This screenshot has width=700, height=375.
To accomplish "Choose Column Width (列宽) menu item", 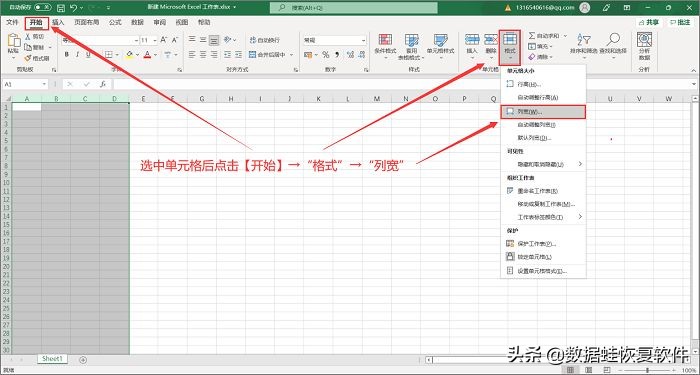I will 543,112.
